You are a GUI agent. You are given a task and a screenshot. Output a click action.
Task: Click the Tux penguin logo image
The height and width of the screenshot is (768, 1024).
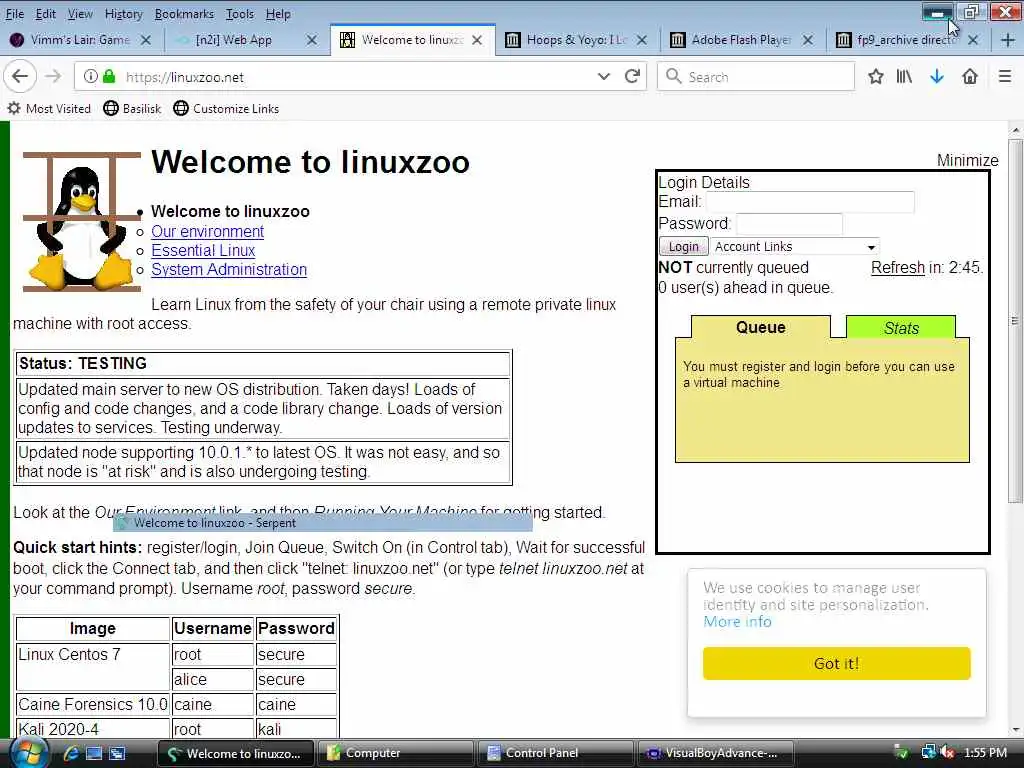click(82, 222)
